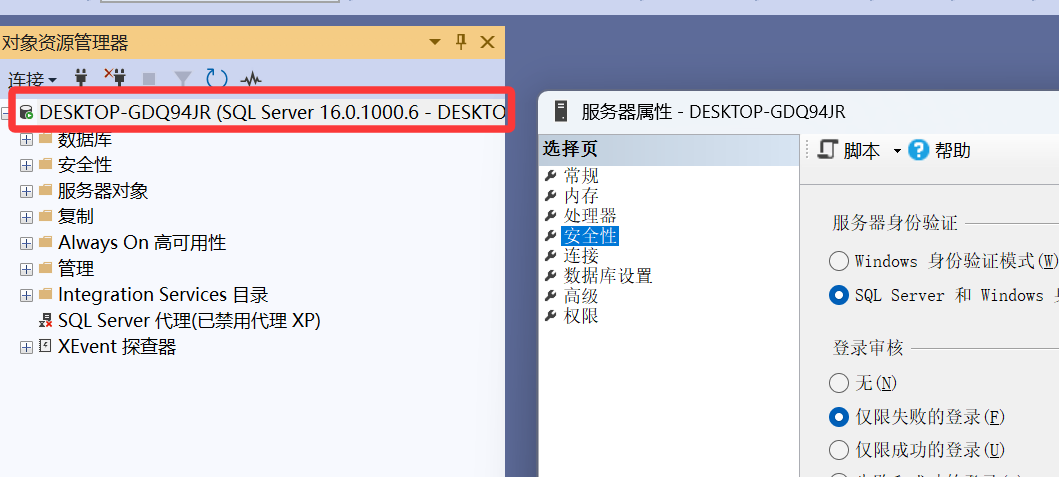Open the highlighted 安全性 page in 服务器属性

point(590,236)
